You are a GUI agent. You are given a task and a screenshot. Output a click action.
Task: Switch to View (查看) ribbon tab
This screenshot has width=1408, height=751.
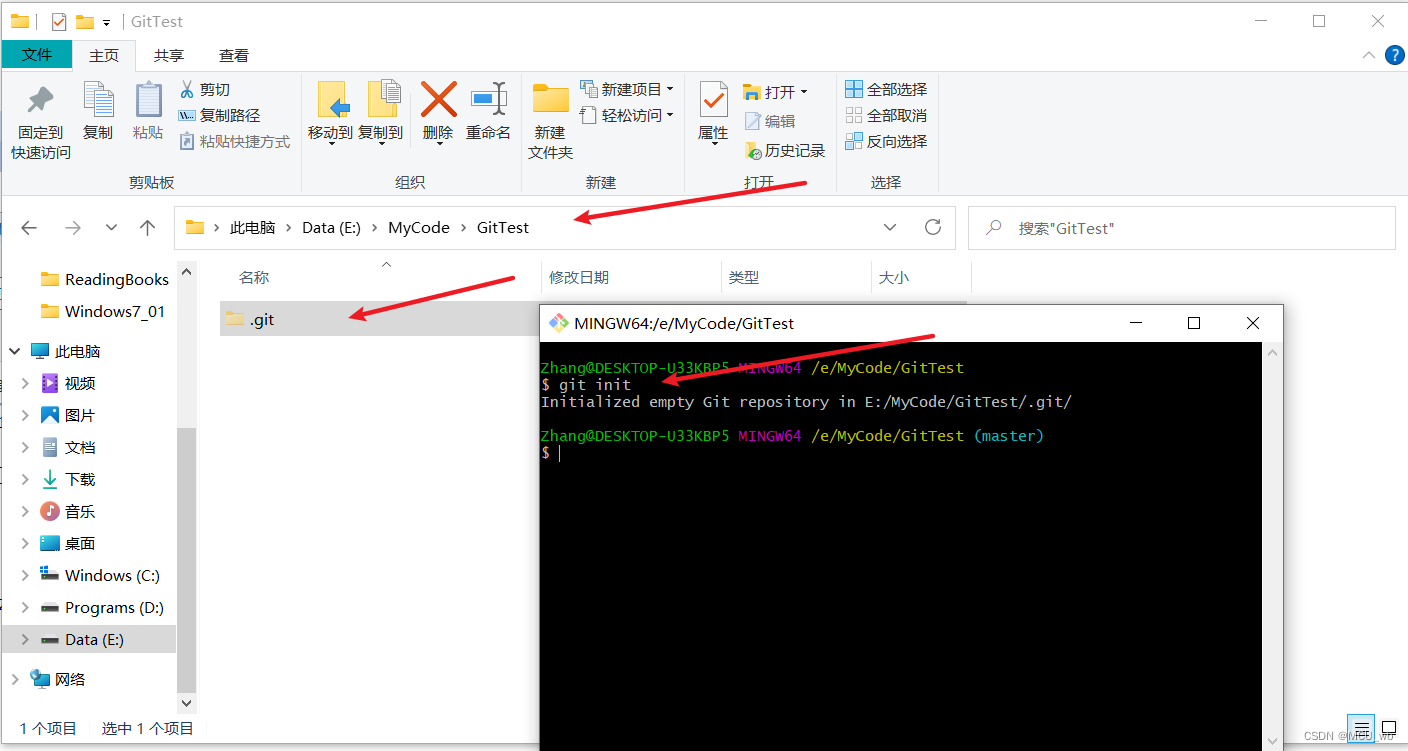click(234, 56)
